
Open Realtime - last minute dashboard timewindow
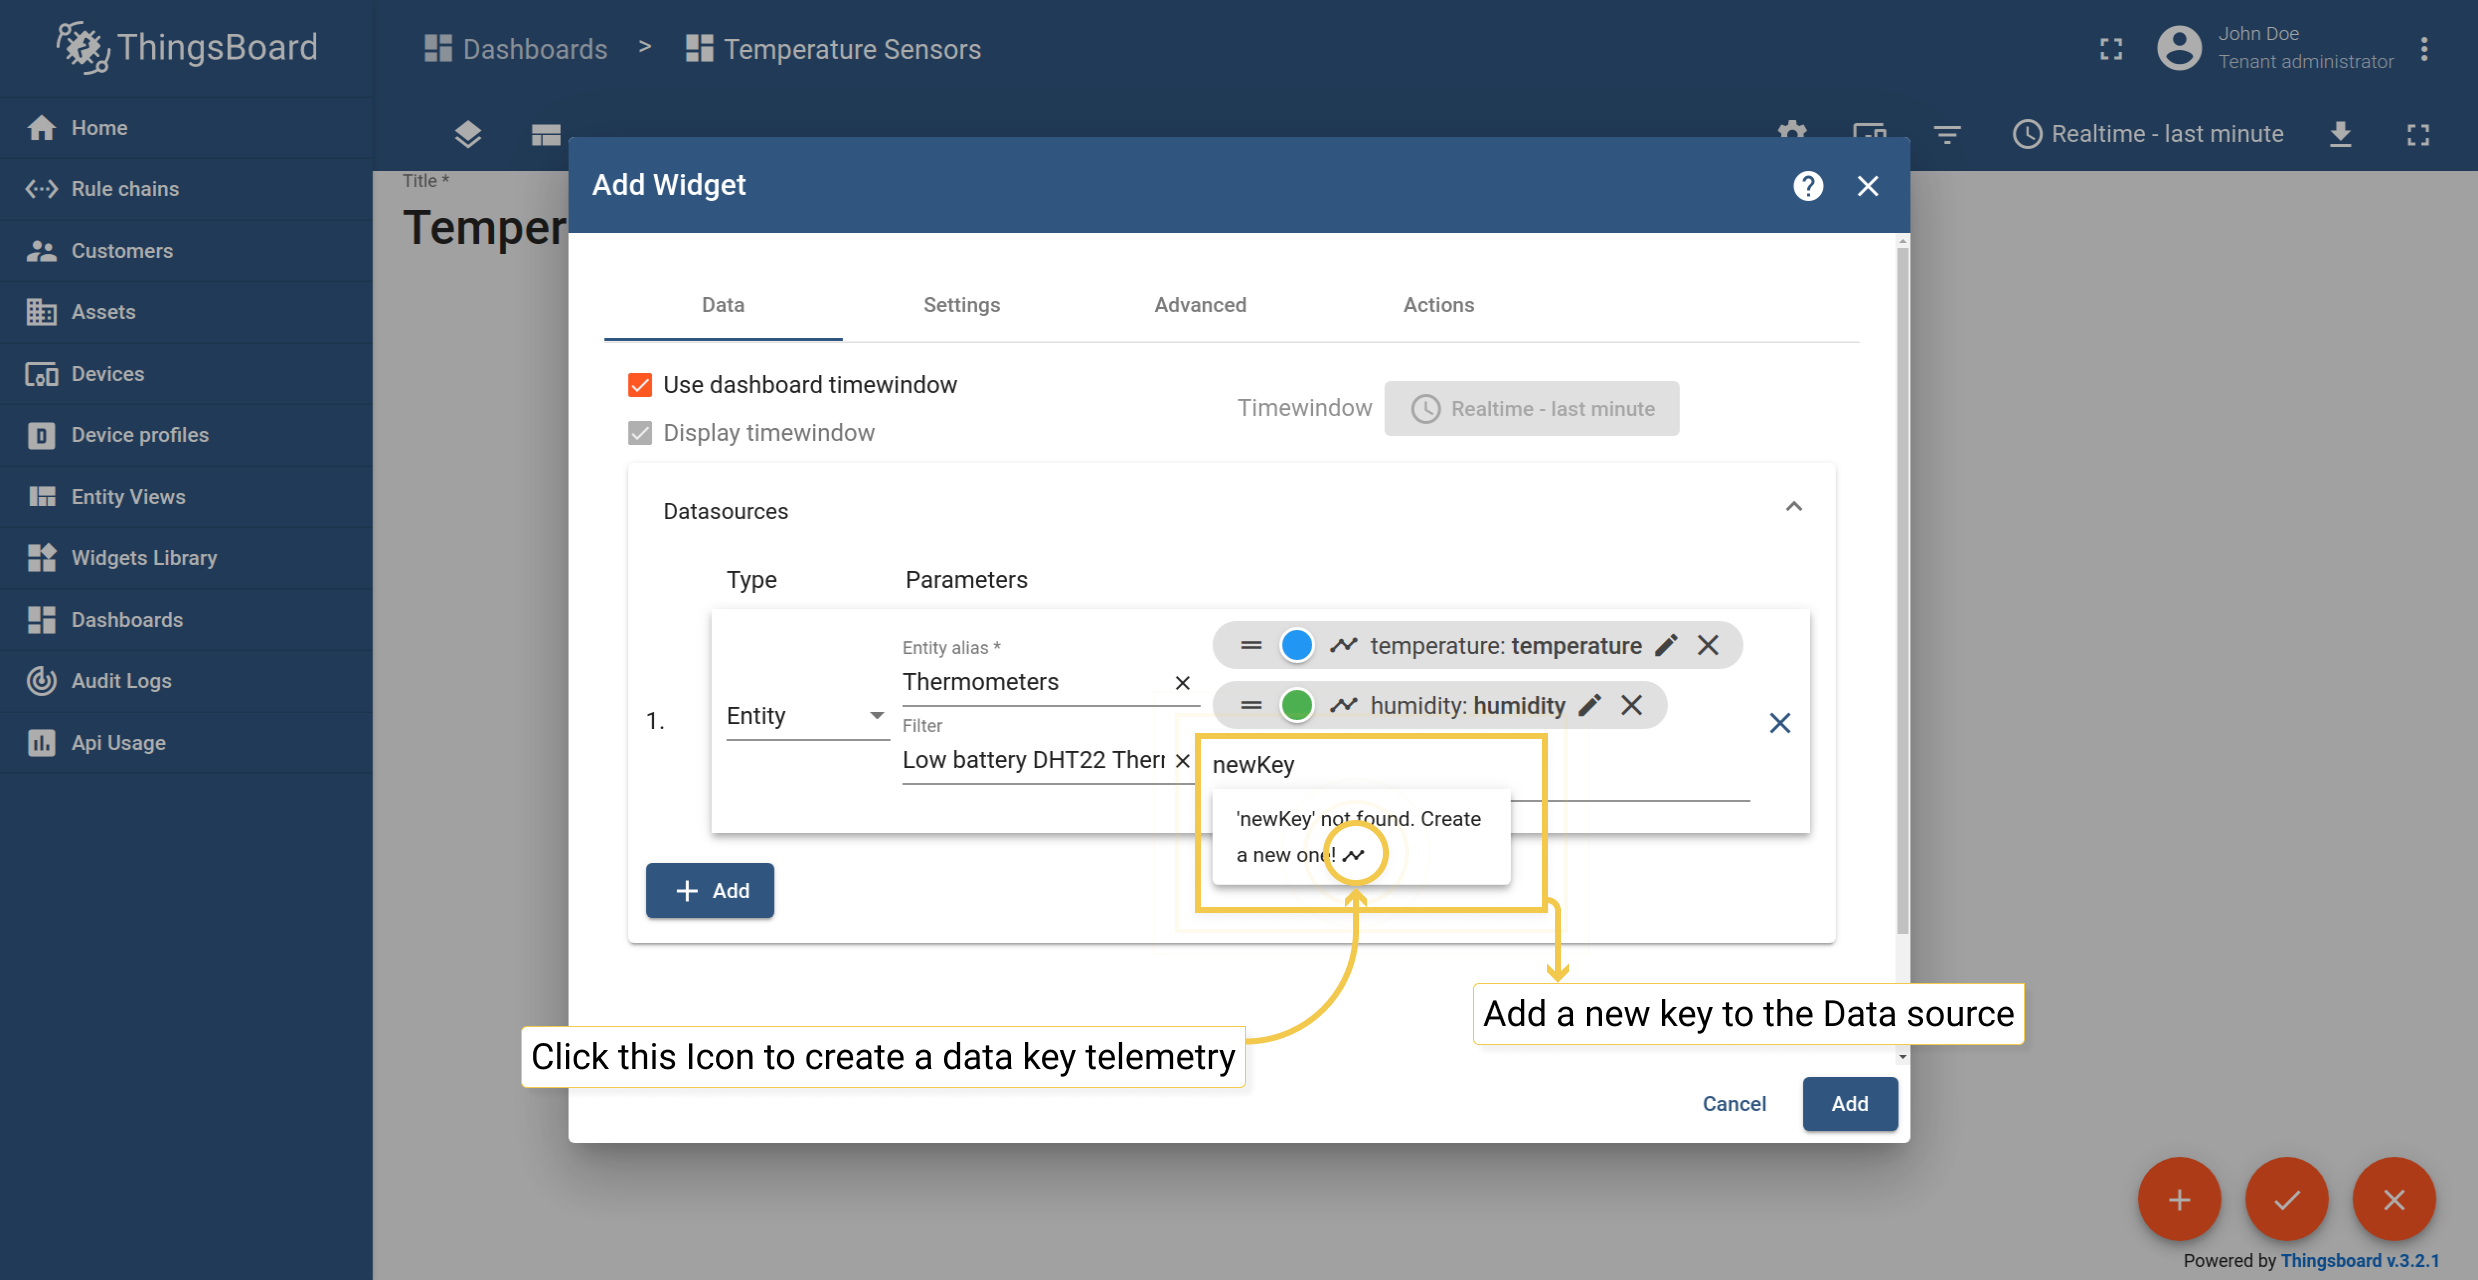2148,134
